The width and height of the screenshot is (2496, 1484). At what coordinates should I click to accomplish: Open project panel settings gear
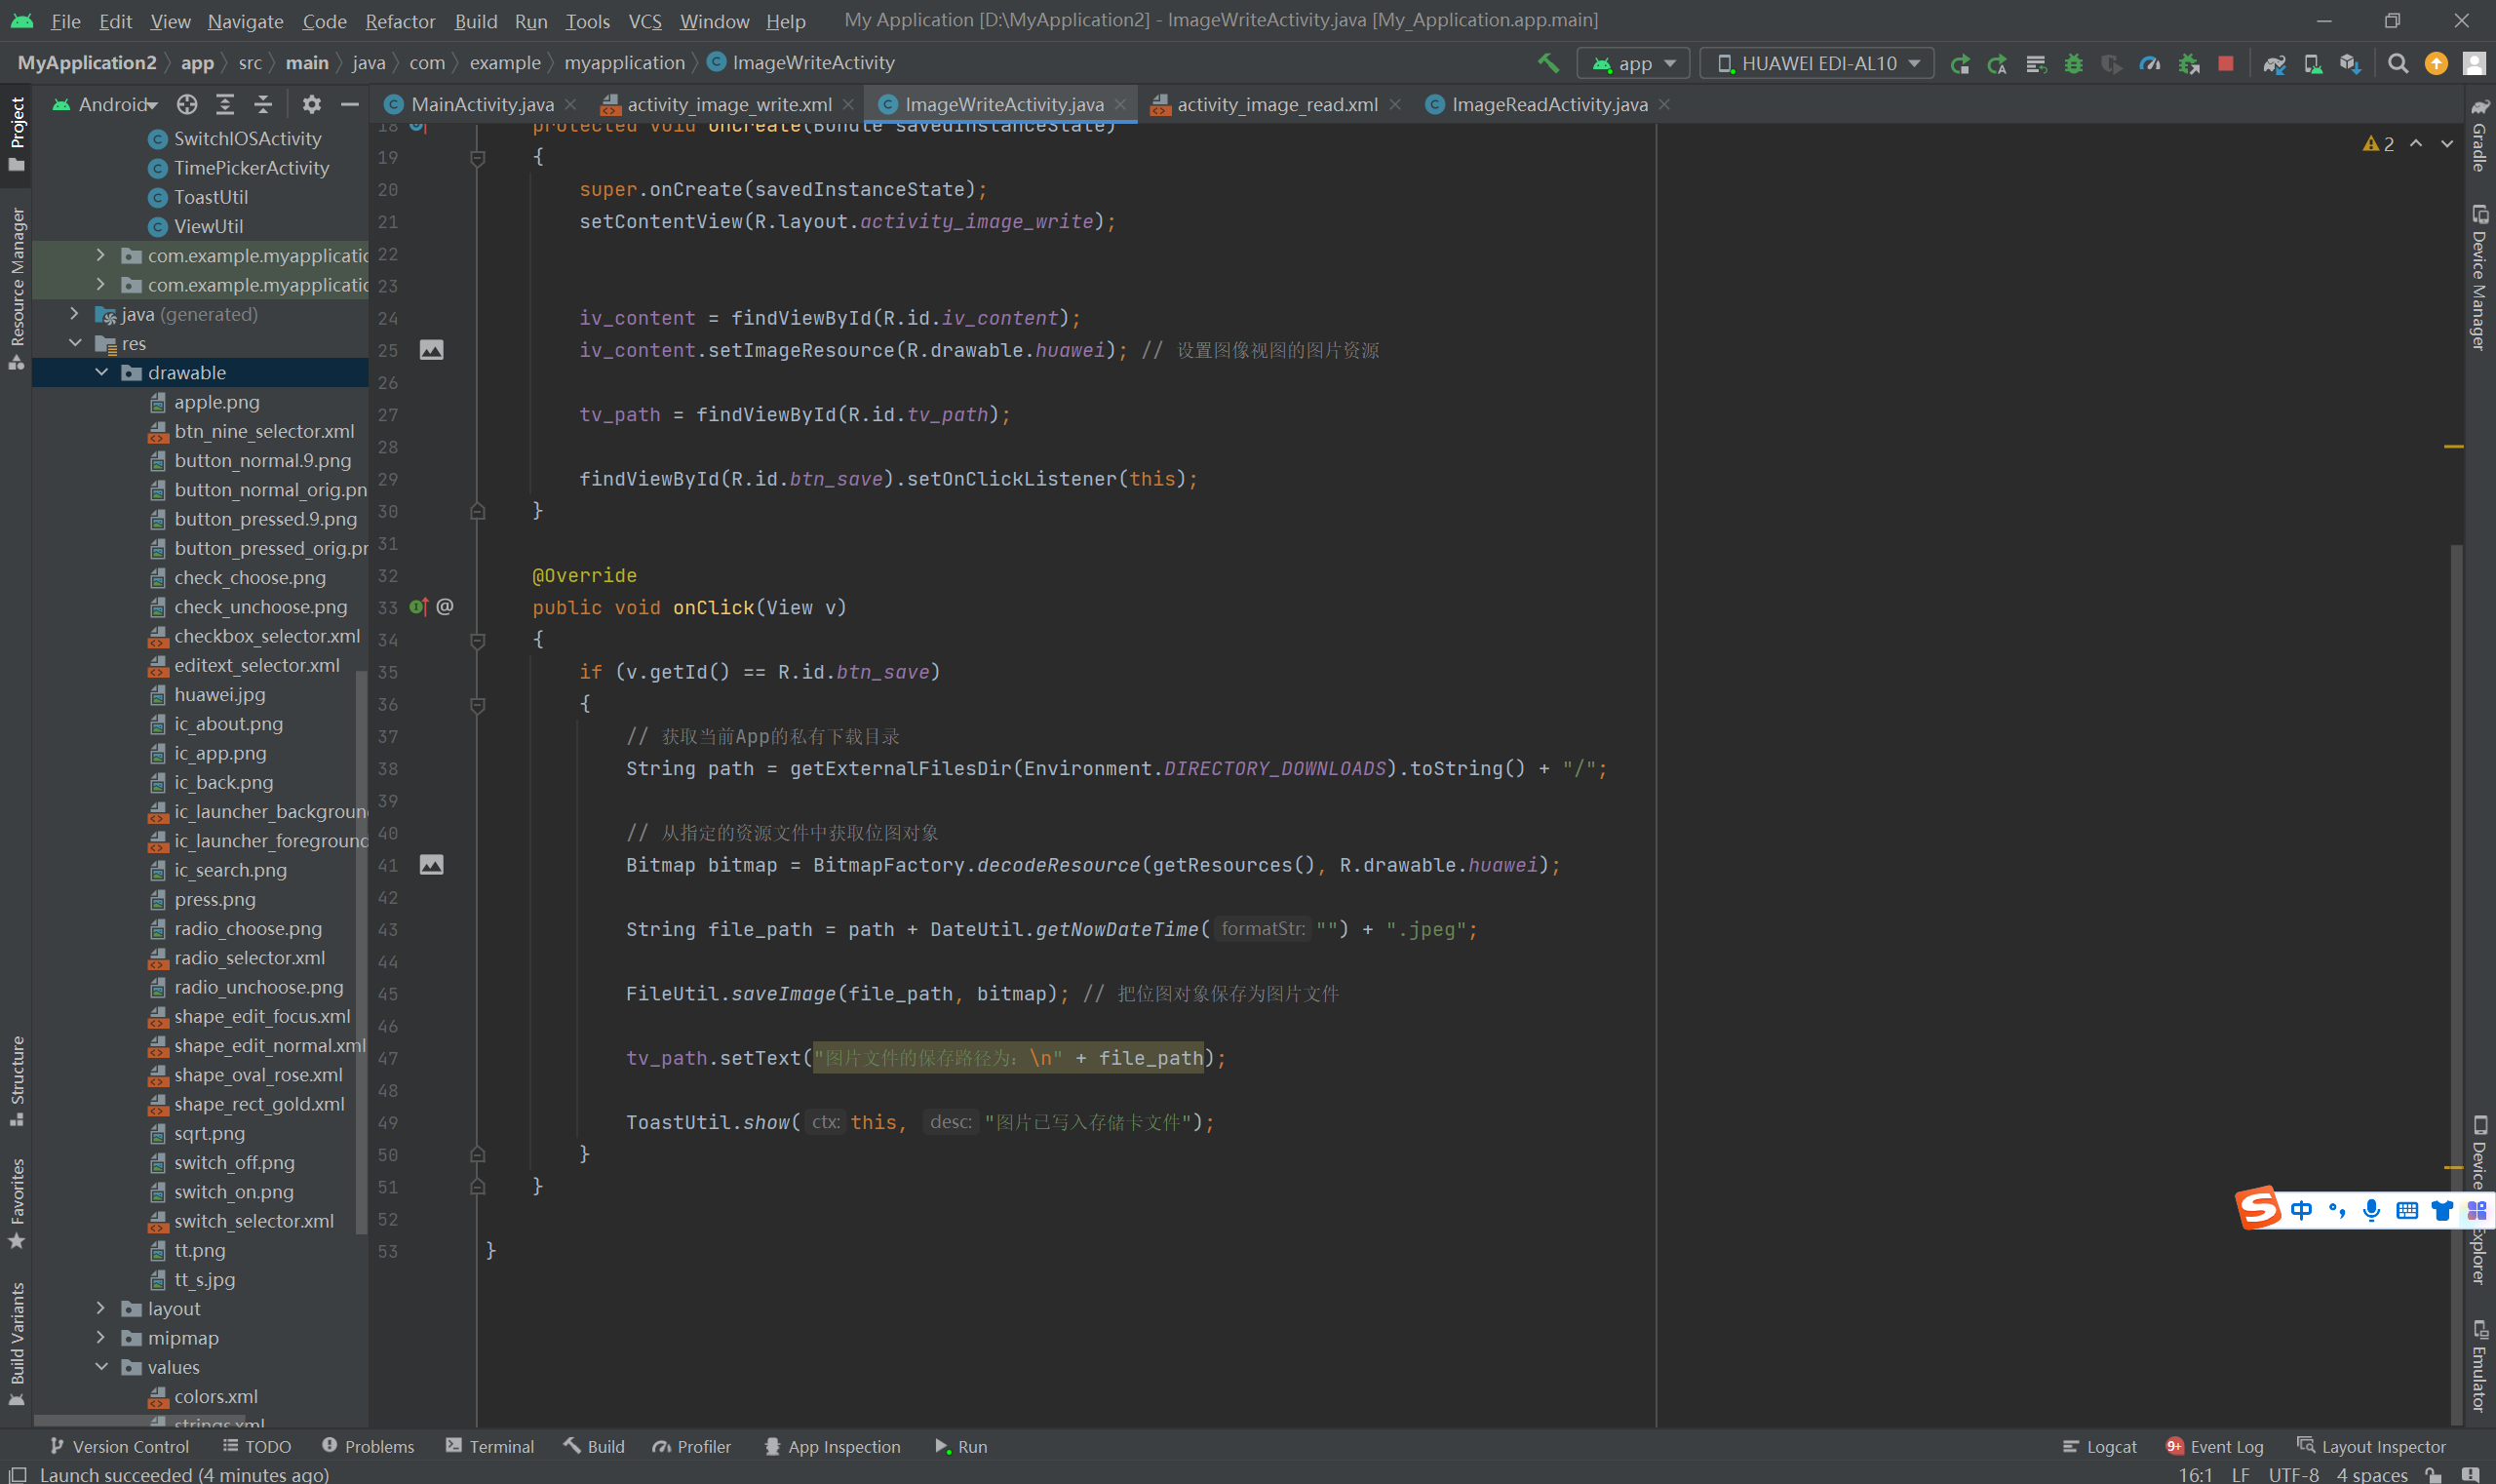coord(311,104)
